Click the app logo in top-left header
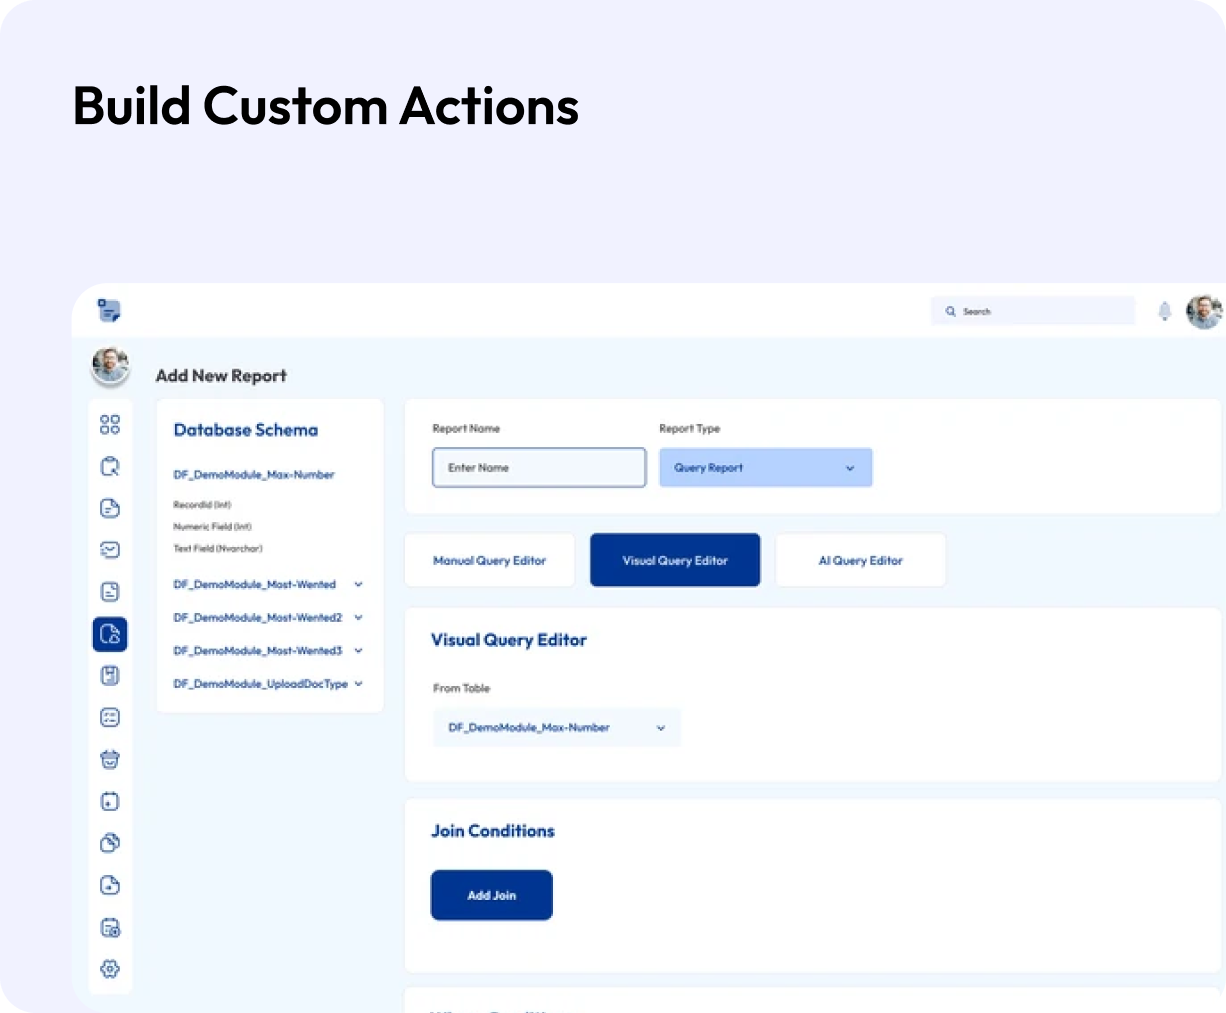The height and width of the screenshot is (1013, 1226). (x=109, y=311)
